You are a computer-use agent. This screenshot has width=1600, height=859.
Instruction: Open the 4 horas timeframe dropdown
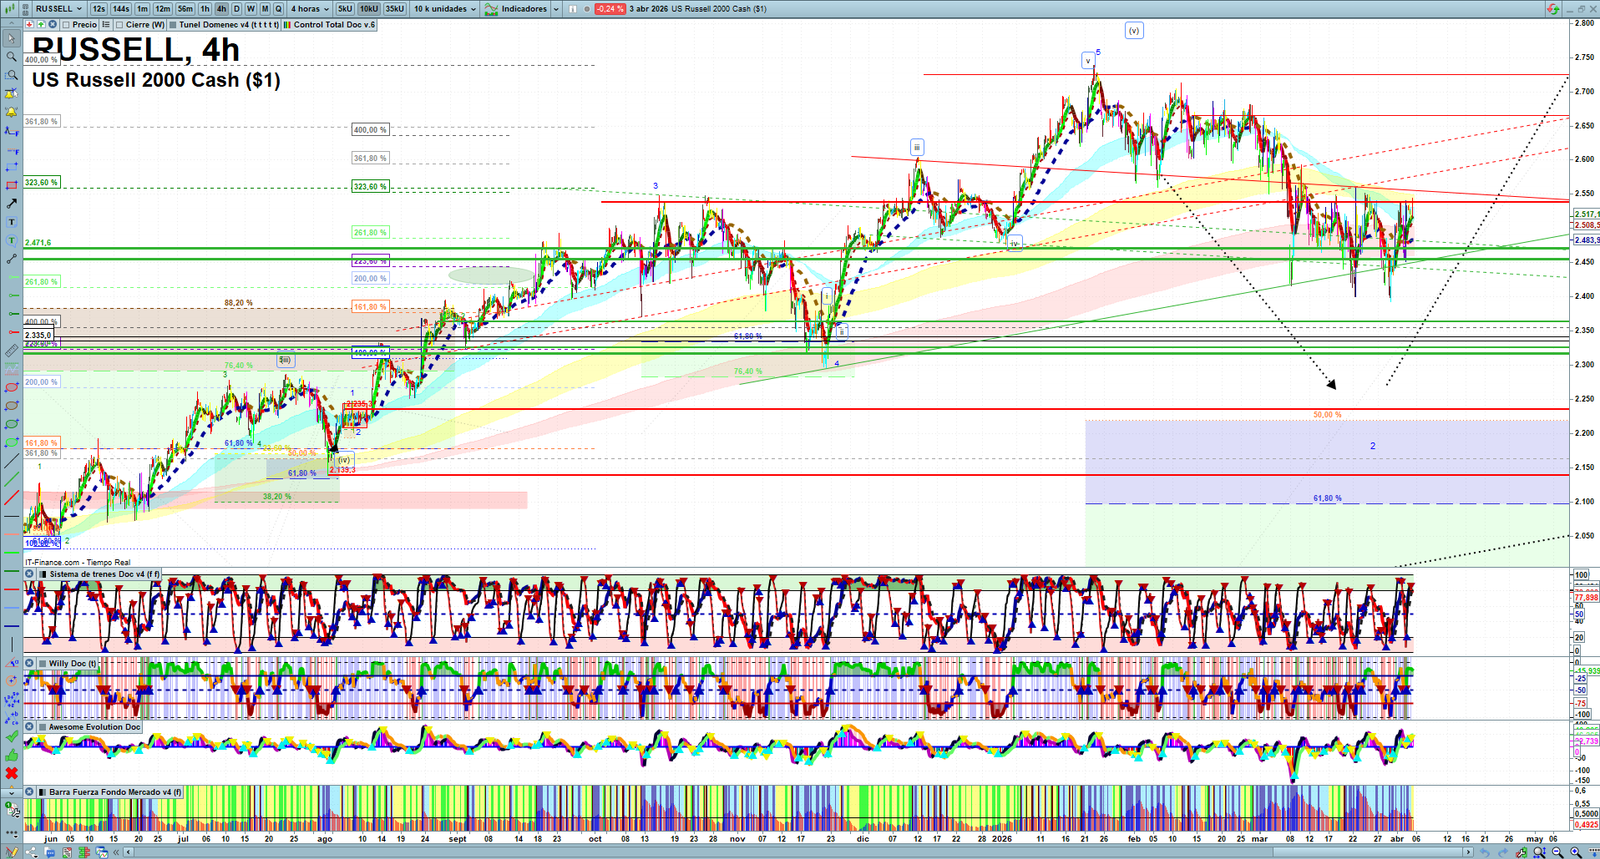pyautogui.click(x=309, y=9)
